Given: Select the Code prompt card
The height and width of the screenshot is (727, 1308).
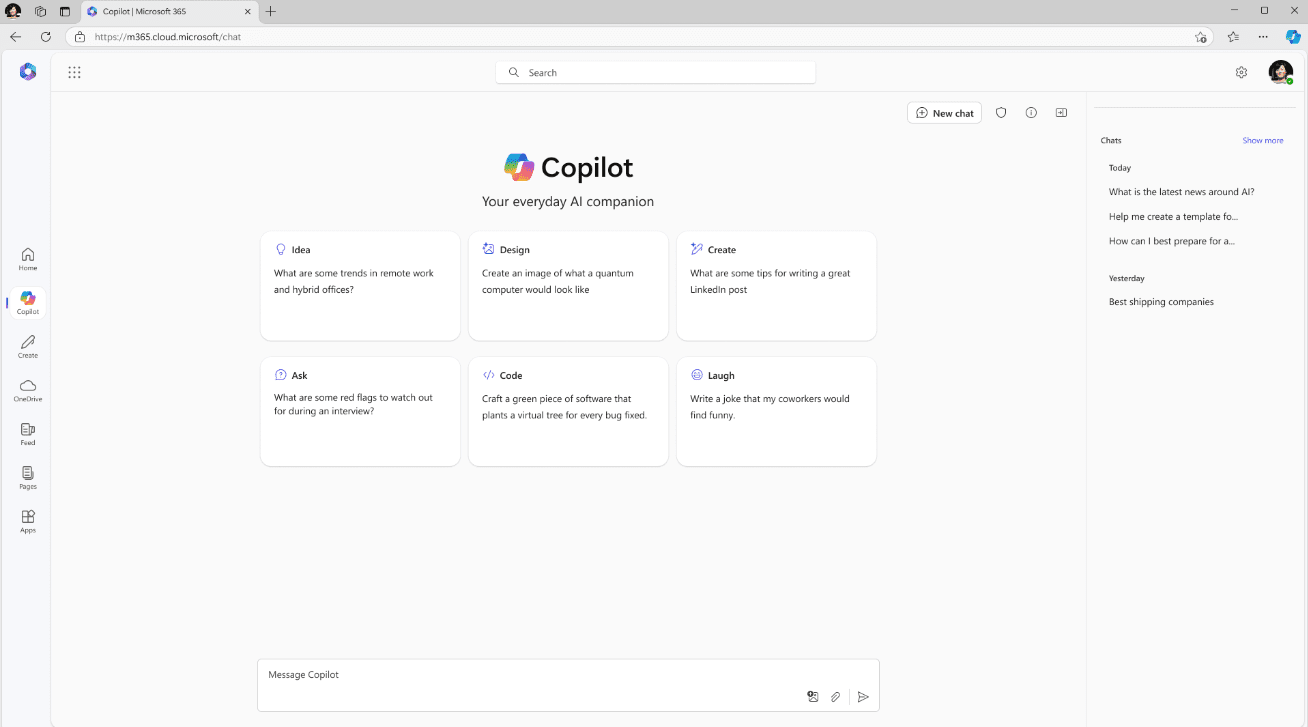Looking at the screenshot, I should pos(568,411).
